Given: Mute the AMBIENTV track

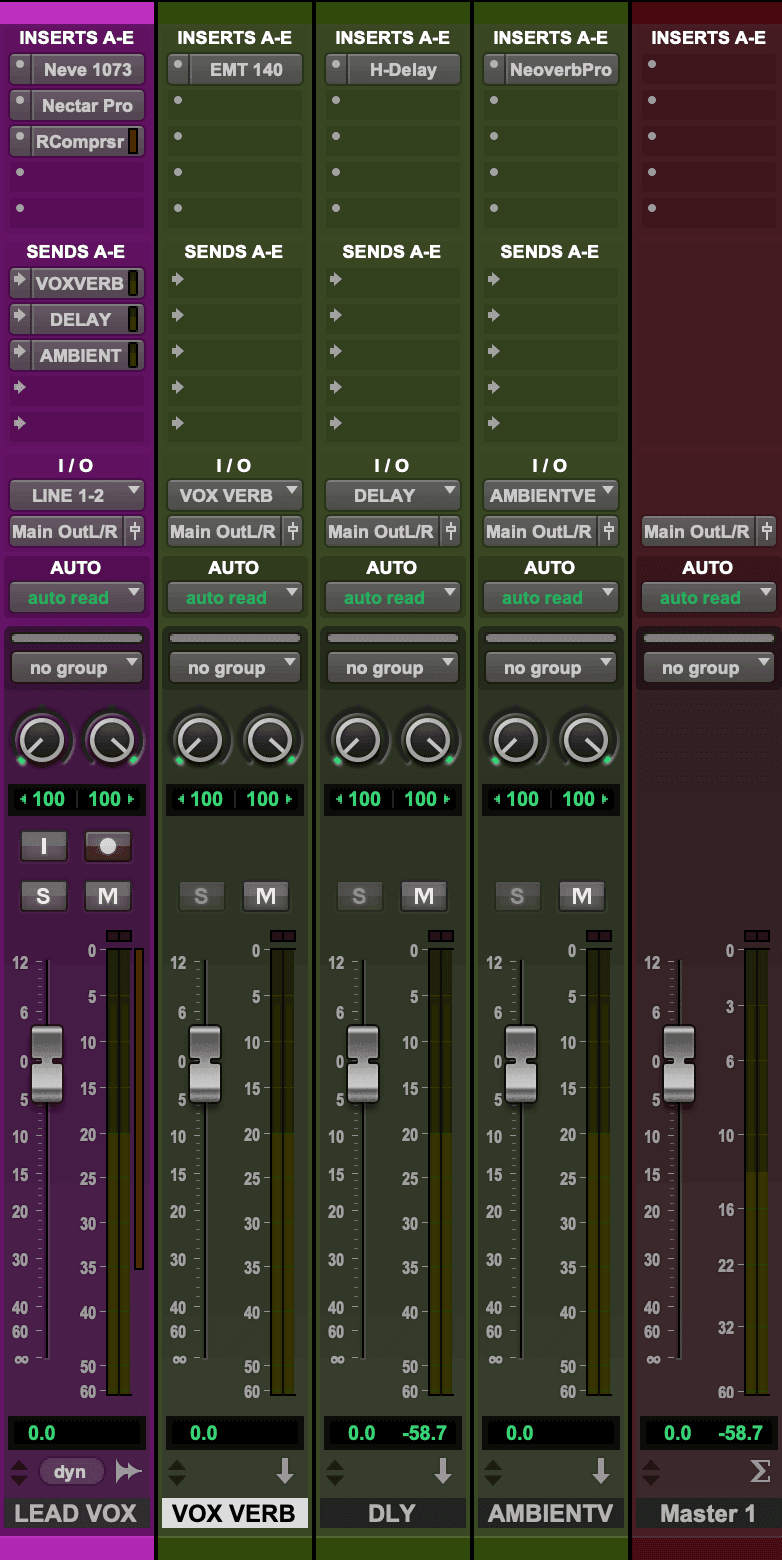Looking at the screenshot, I should click(582, 896).
